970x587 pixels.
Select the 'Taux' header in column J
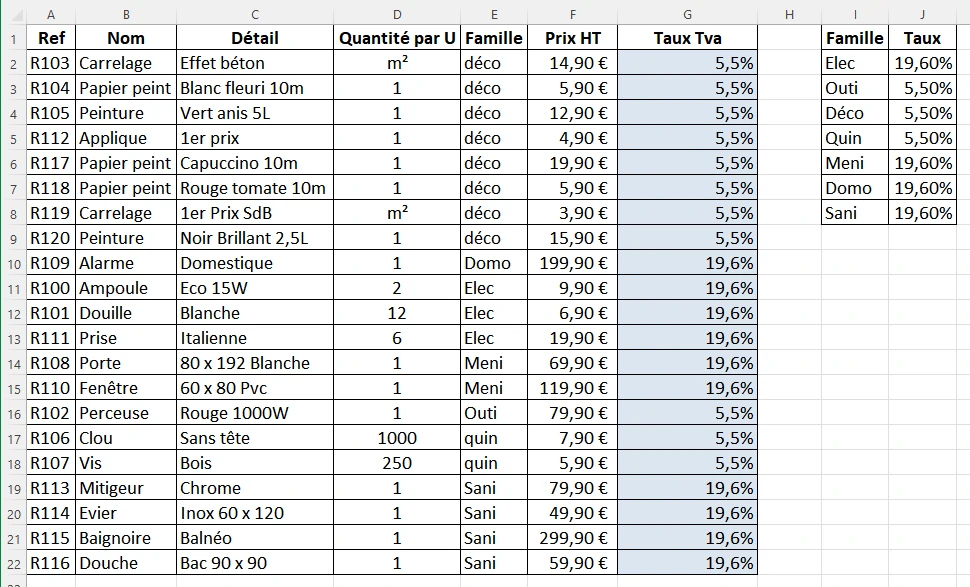[x=921, y=38]
